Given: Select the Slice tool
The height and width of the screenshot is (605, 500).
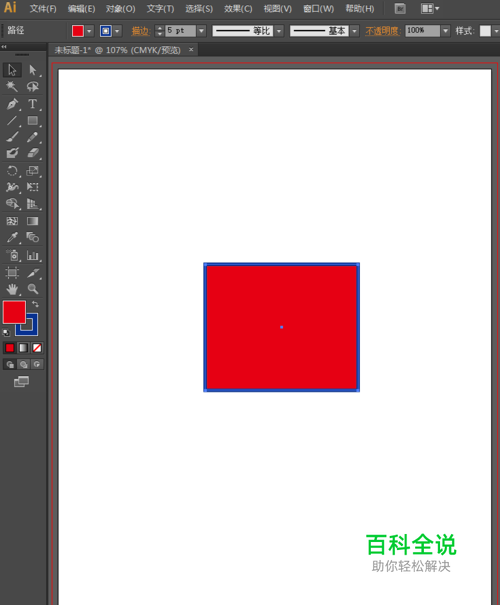Looking at the screenshot, I should 32,273.
